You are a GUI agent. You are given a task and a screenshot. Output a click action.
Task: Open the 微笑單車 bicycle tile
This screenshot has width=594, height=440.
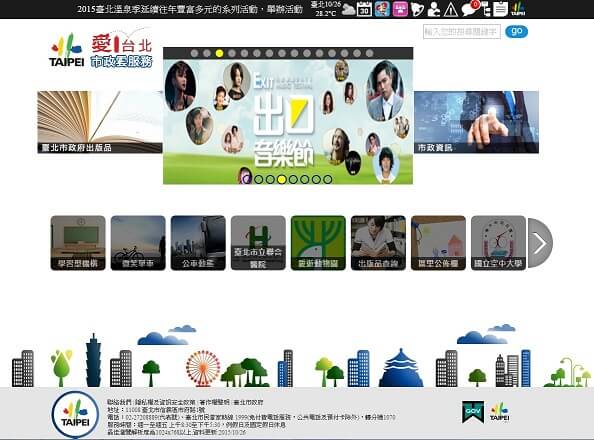(138, 243)
